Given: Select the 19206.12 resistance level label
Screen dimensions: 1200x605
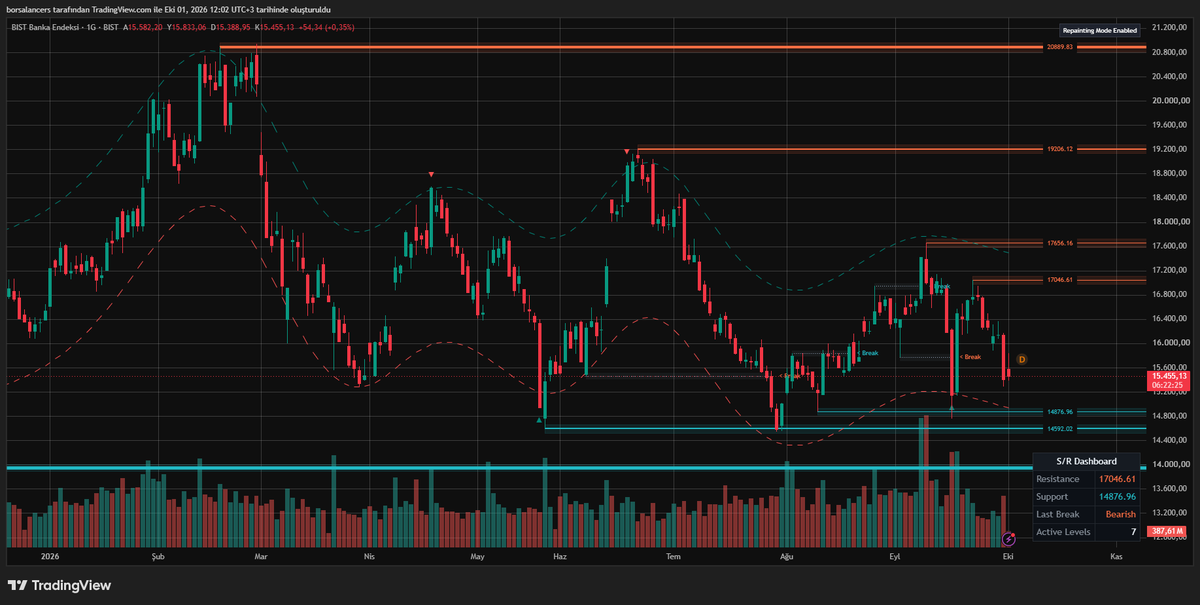Looking at the screenshot, I should pyautogui.click(x=1060, y=149).
